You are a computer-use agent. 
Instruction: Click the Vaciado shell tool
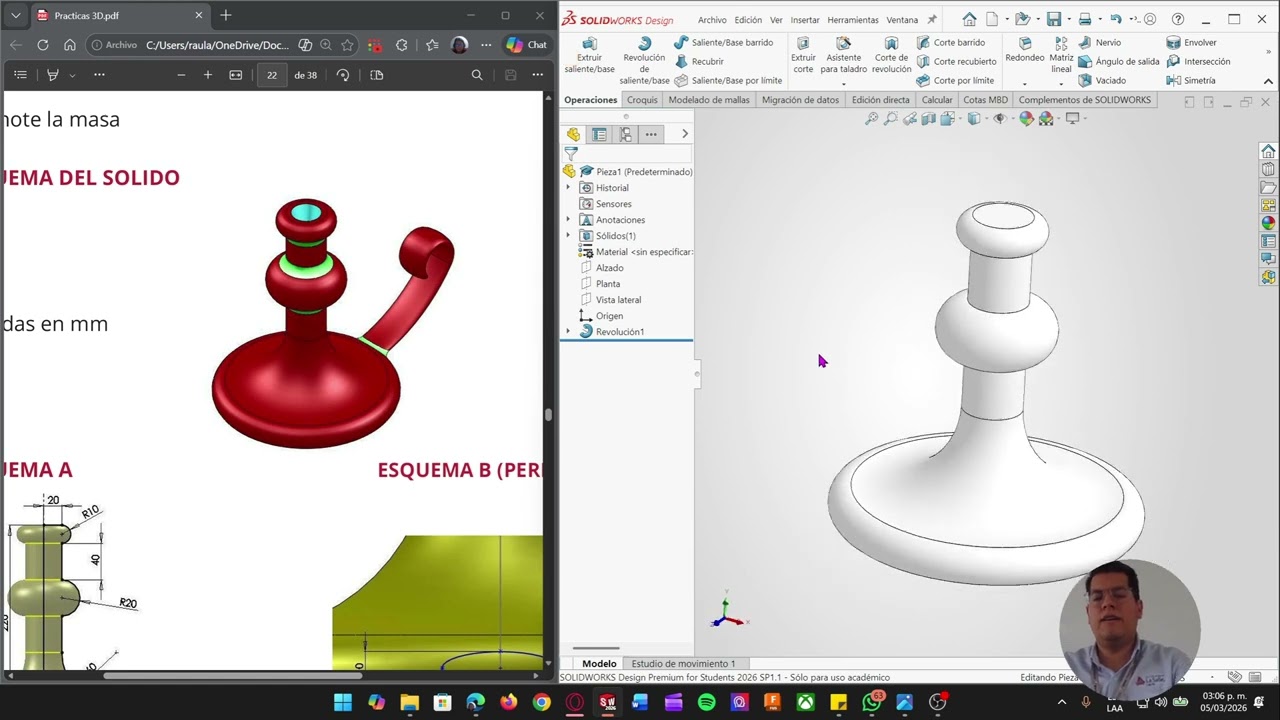(x=1101, y=81)
